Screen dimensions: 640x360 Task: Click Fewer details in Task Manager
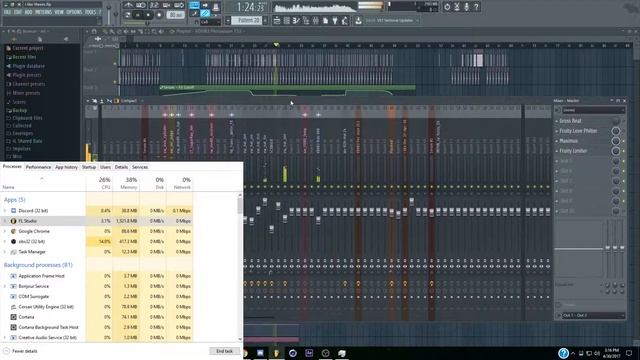[21, 351]
